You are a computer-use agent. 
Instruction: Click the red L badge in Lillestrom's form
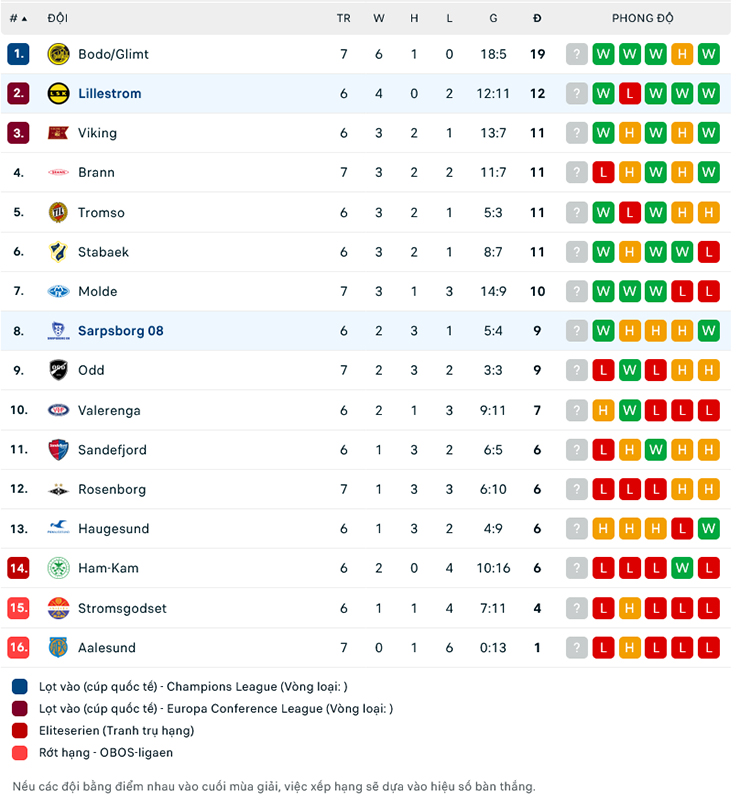(629, 93)
